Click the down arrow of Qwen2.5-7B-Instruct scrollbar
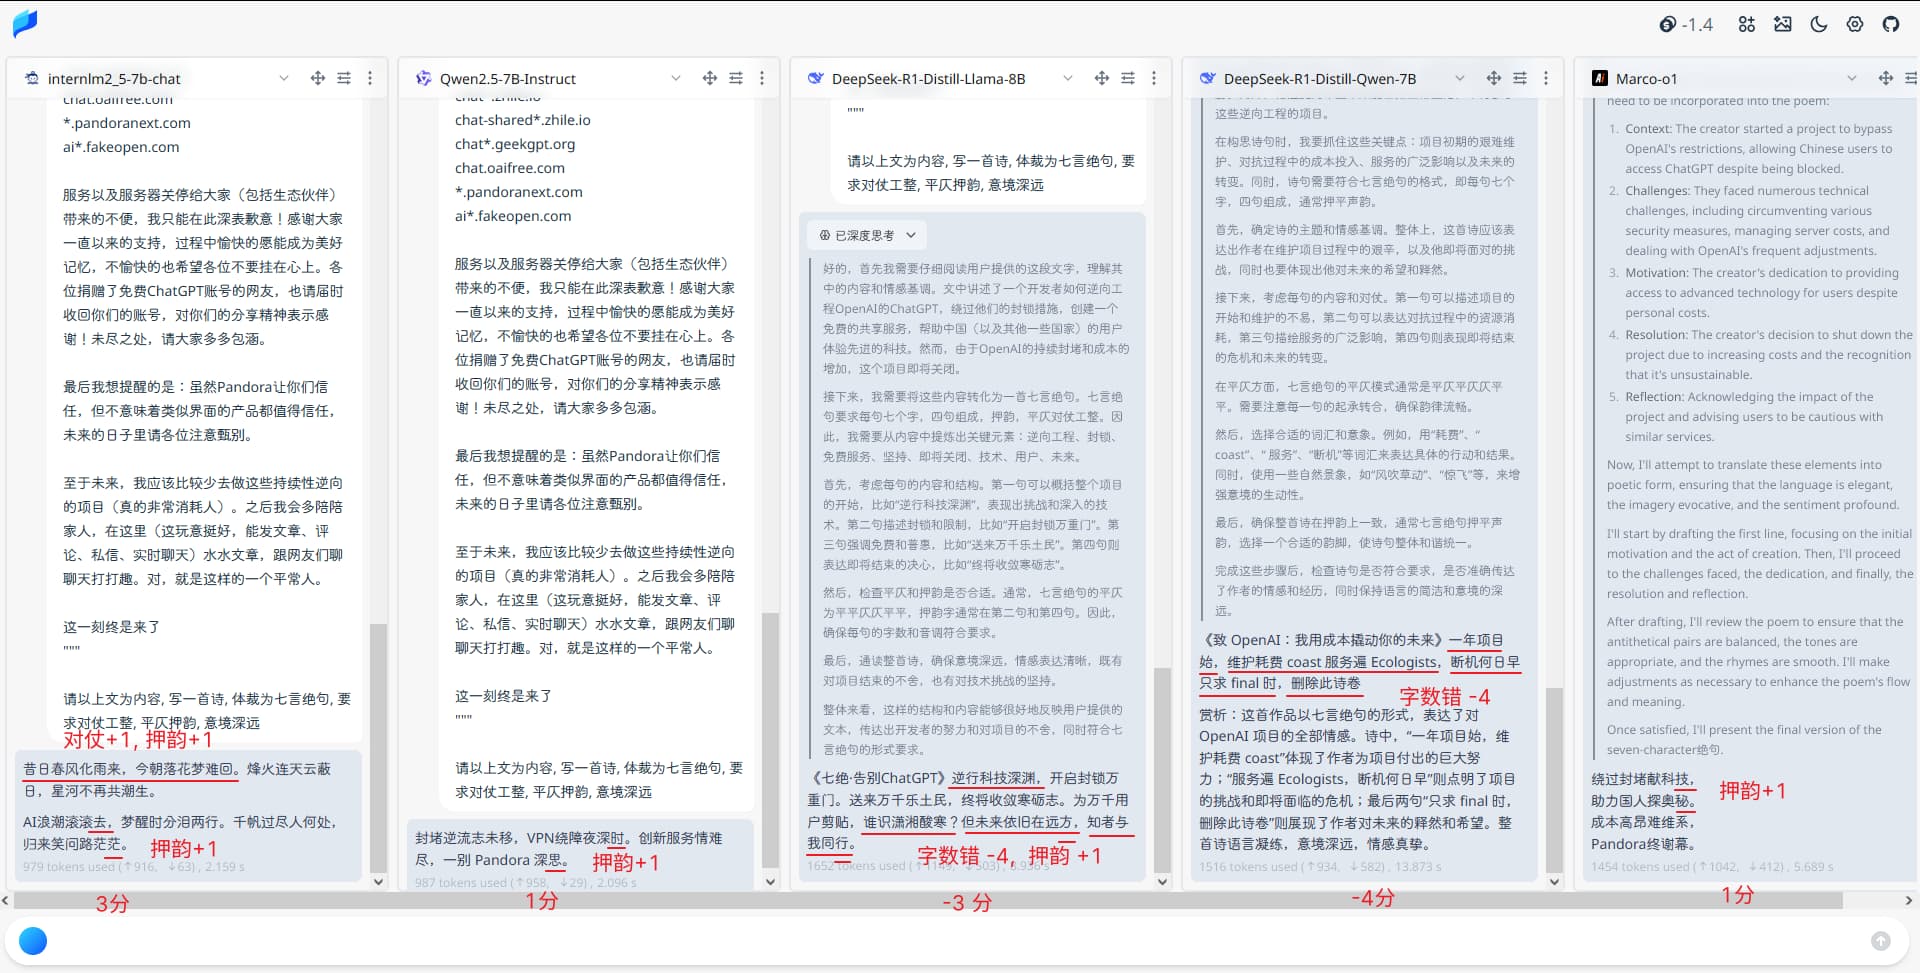 tap(770, 882)
